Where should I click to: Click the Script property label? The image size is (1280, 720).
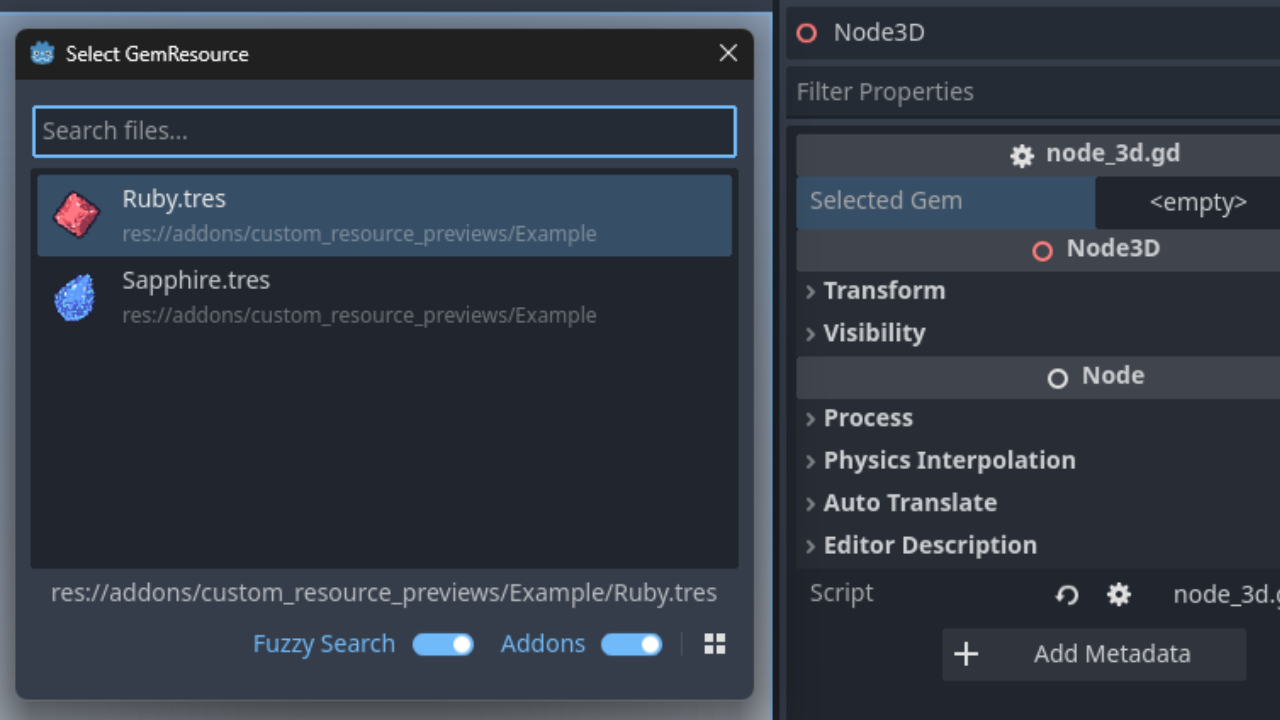point(842,593)
